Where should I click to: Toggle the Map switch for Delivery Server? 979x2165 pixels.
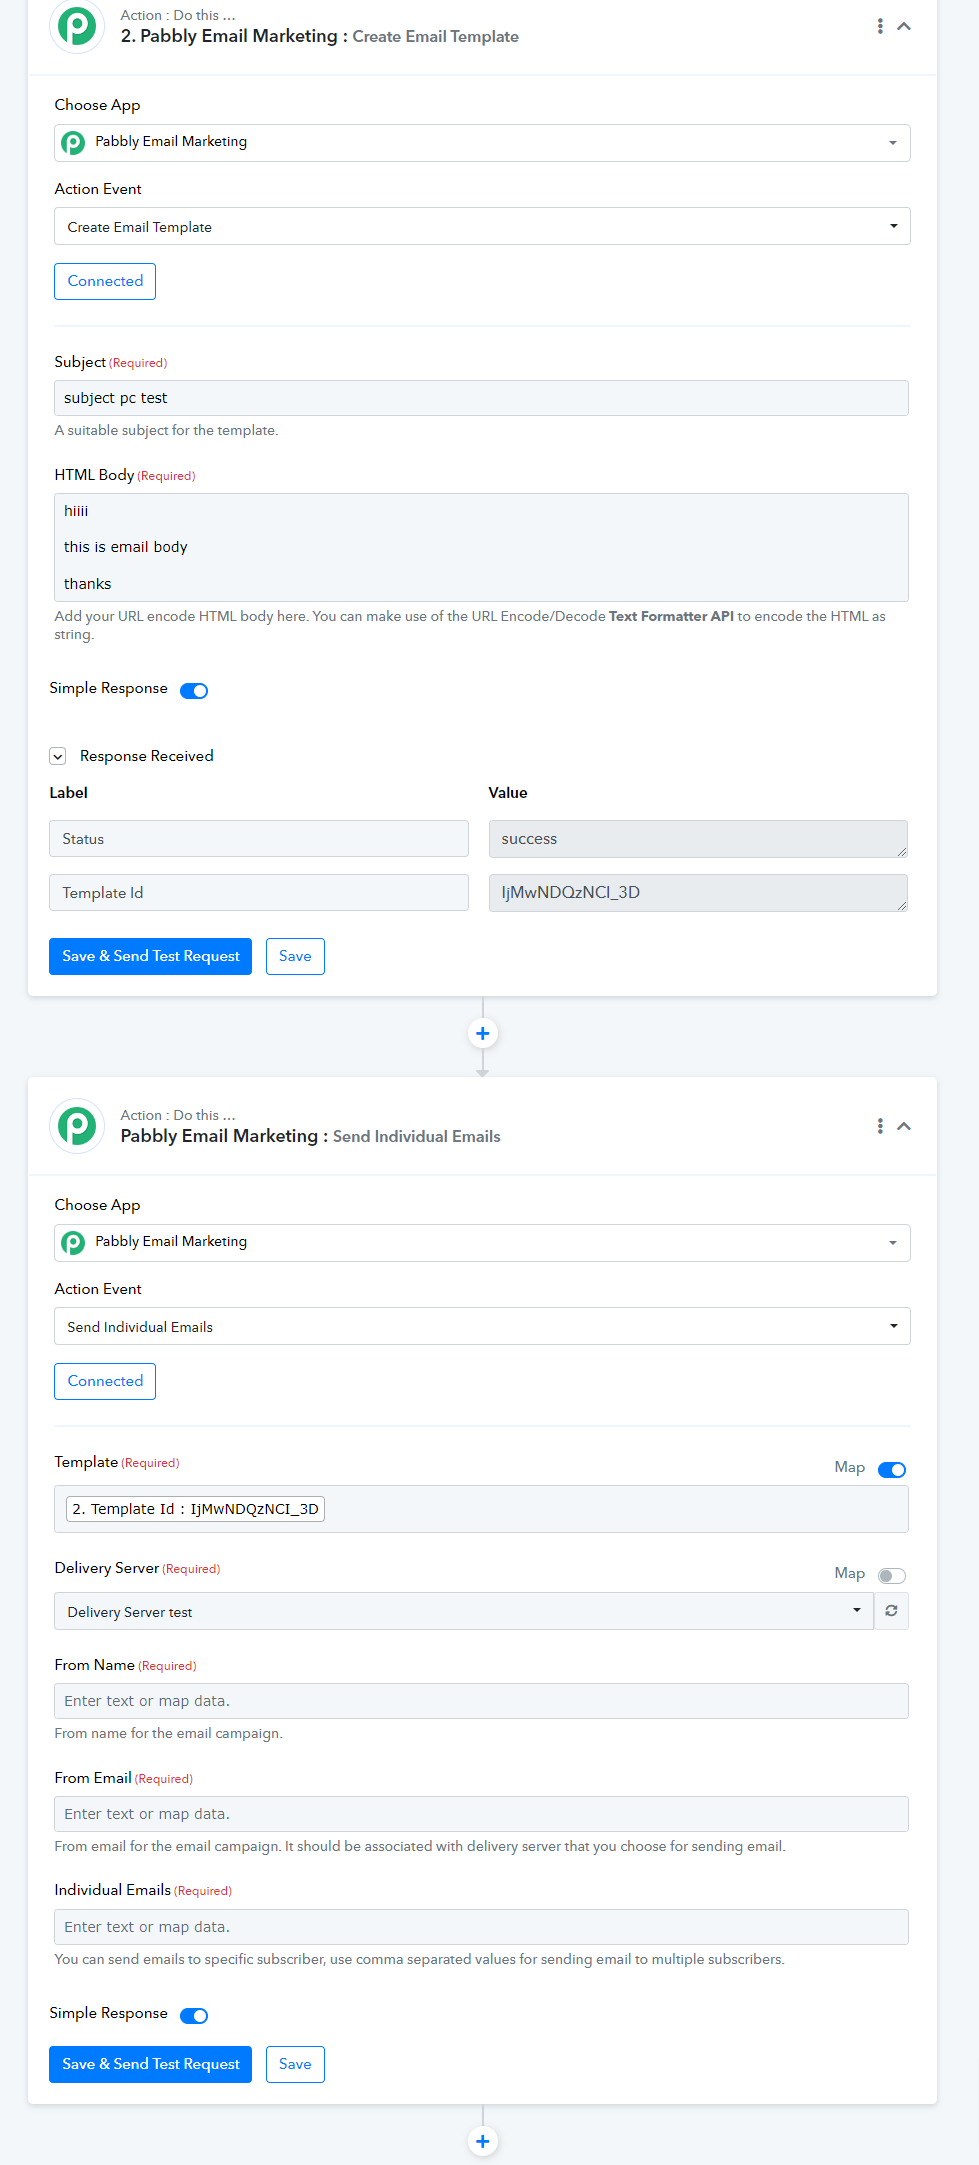click(x=892, y=1576)
